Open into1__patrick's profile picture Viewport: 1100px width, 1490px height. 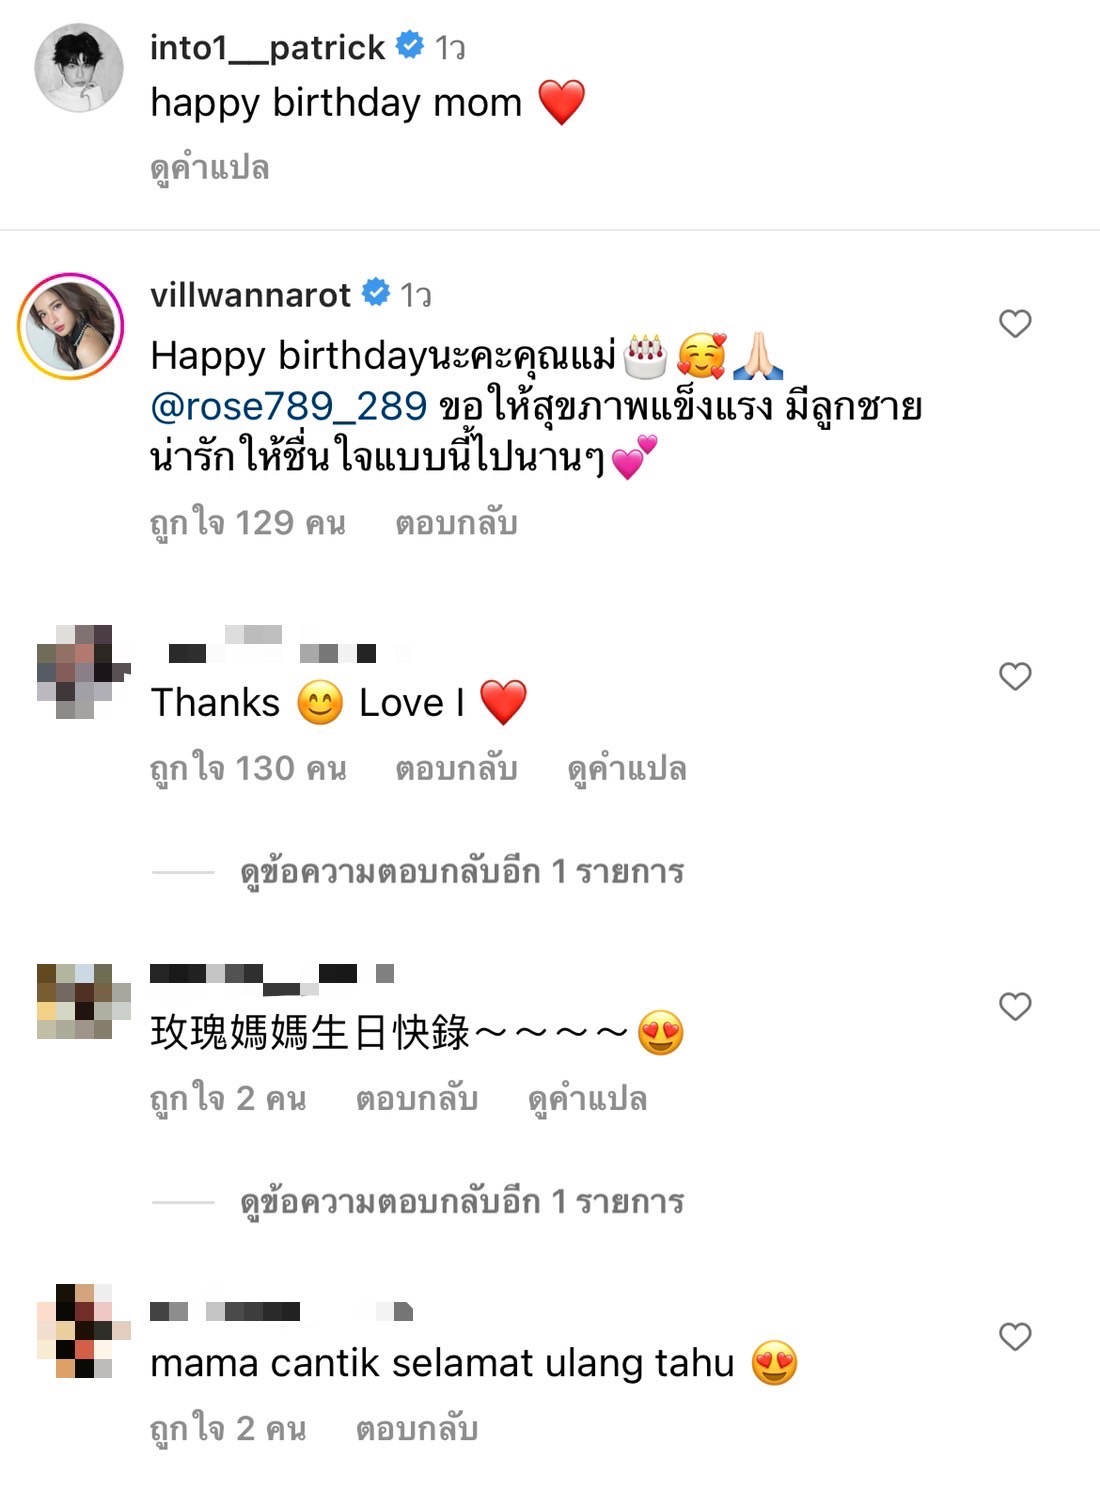click(79, 68)
